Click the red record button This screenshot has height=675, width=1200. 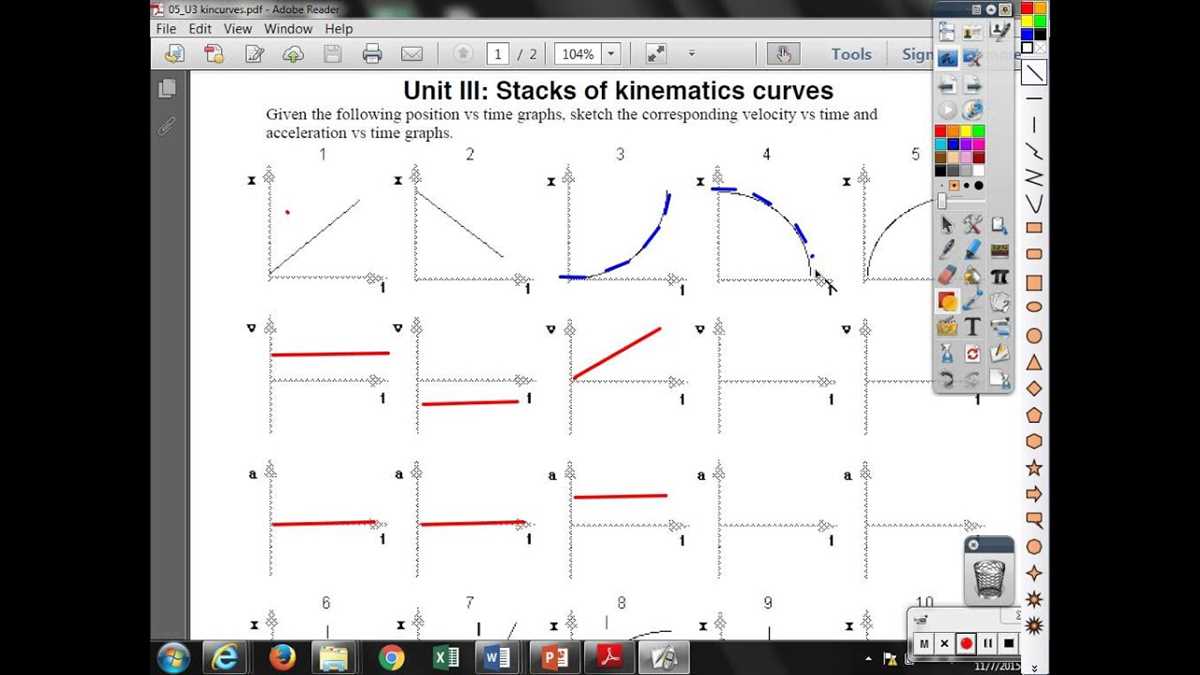pos(966,643)
